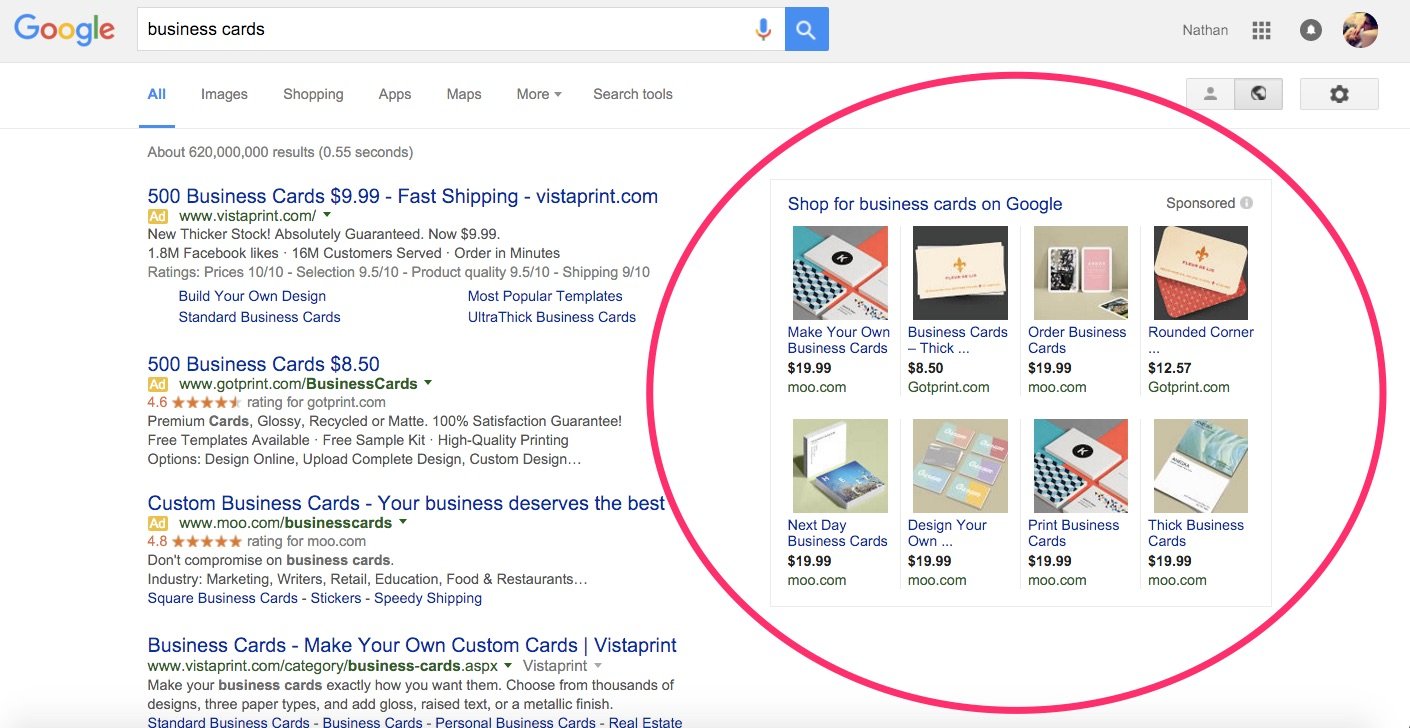The height and width of the screenshot is (728, 1410).
Task: Open the Google apps grid icon
Action: coord(1261,30)
